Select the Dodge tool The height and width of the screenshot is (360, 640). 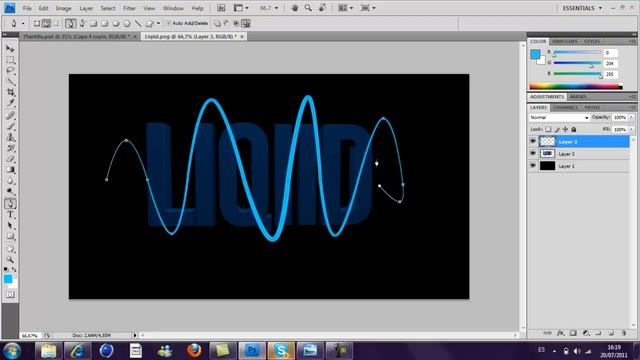coord(10,191)
